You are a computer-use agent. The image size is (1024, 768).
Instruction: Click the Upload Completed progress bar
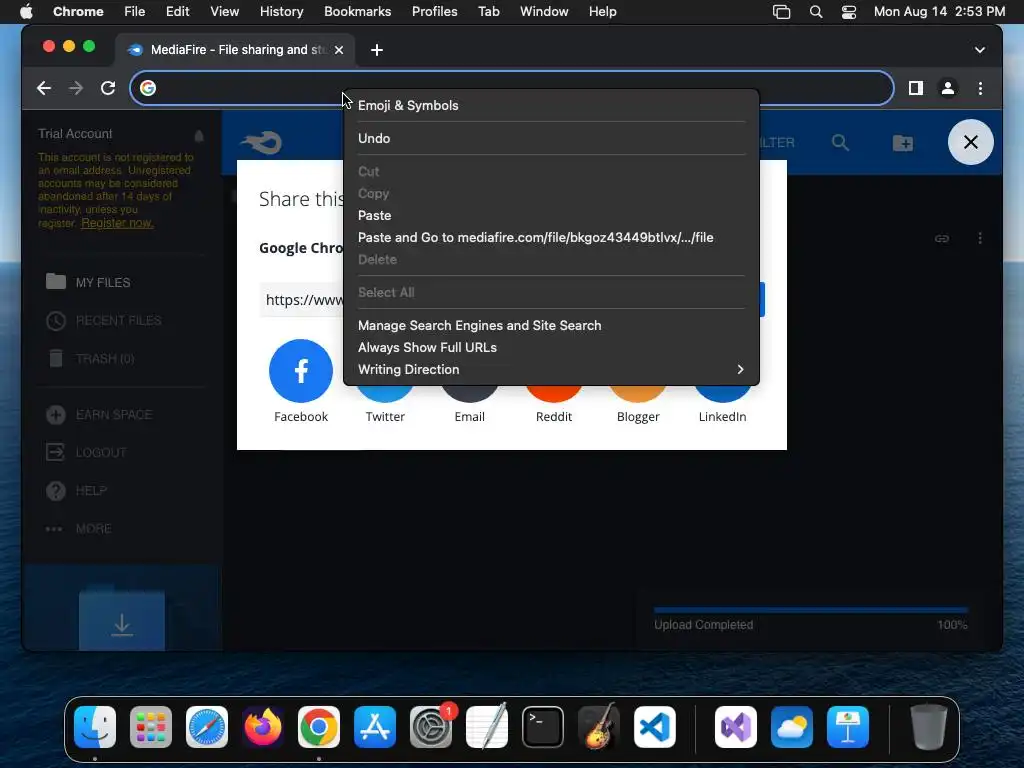[x=810, y=610]
